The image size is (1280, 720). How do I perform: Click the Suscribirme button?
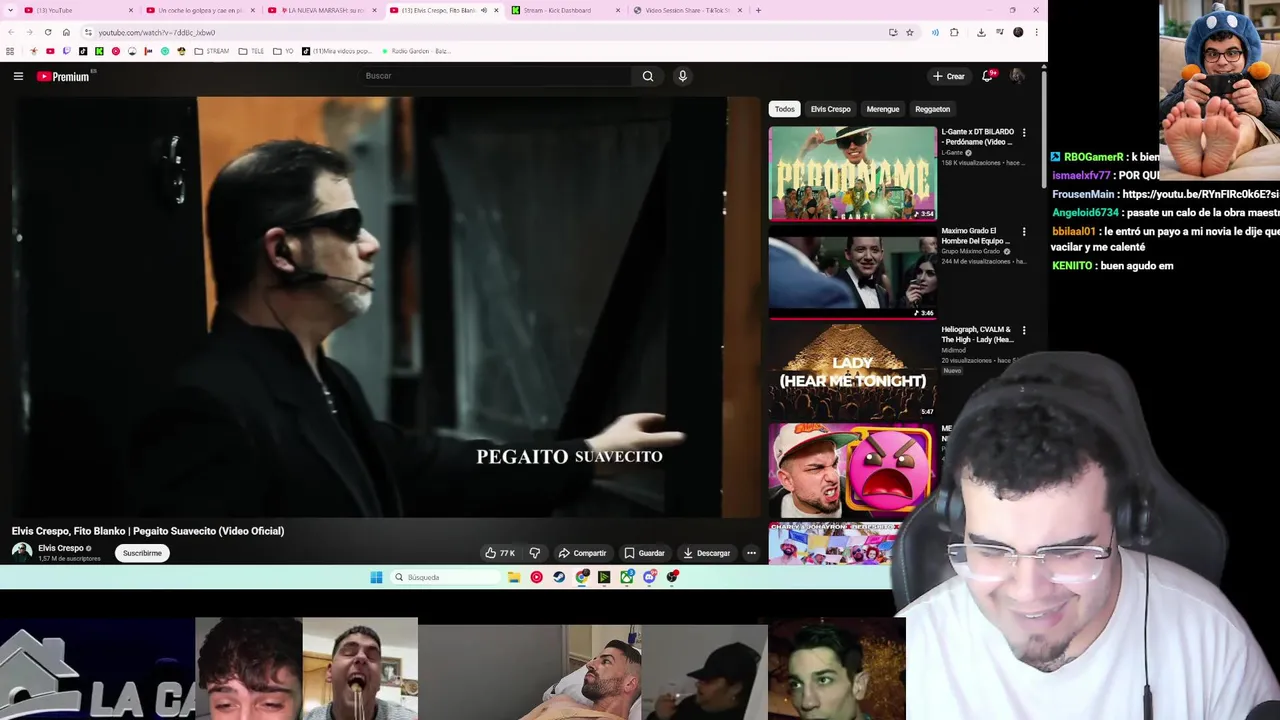coord(142,553)
